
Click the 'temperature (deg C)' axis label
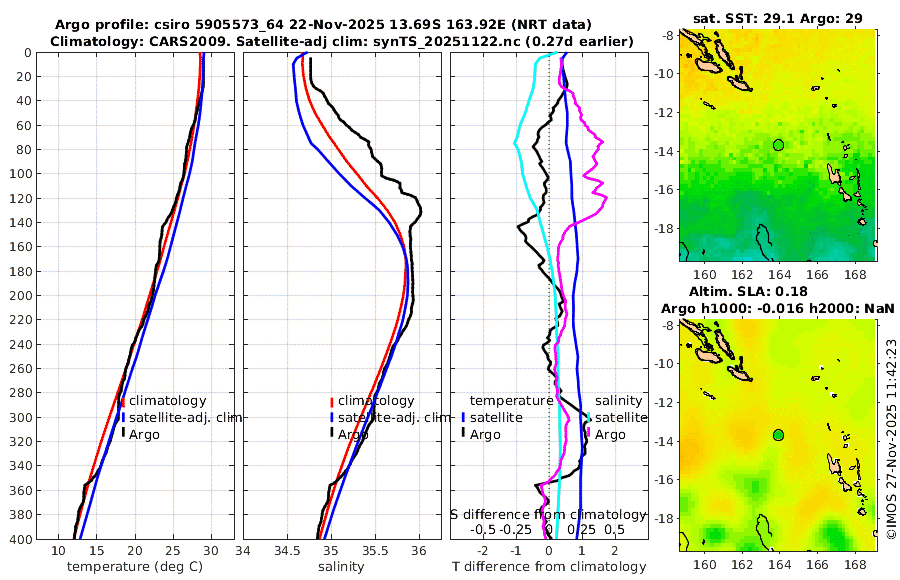tap(135, 567)
